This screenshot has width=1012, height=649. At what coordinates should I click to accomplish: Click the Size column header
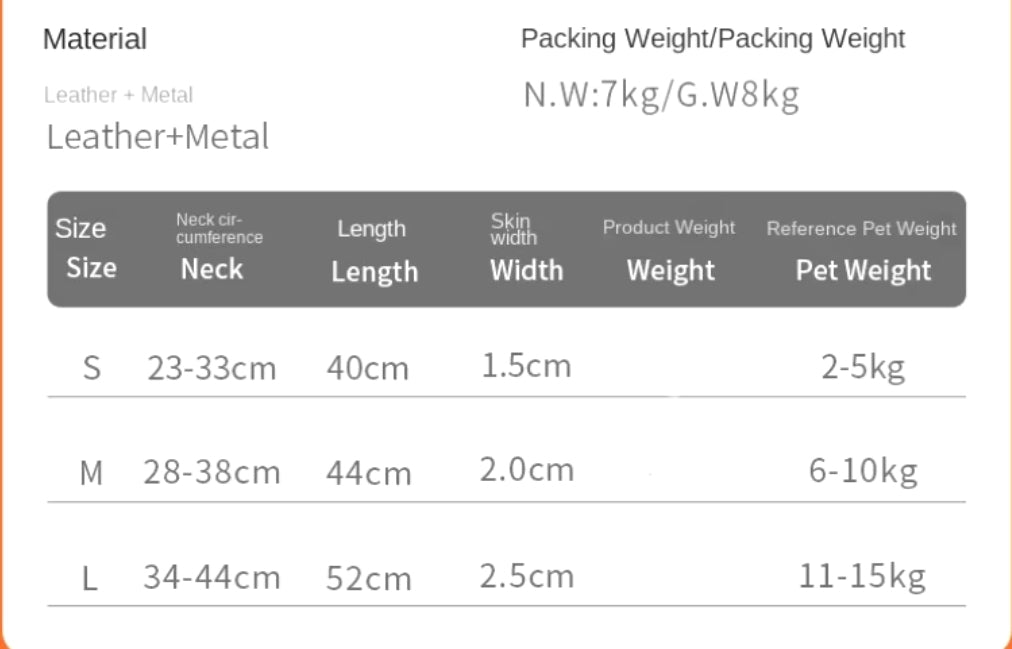(x=86, y=248)
